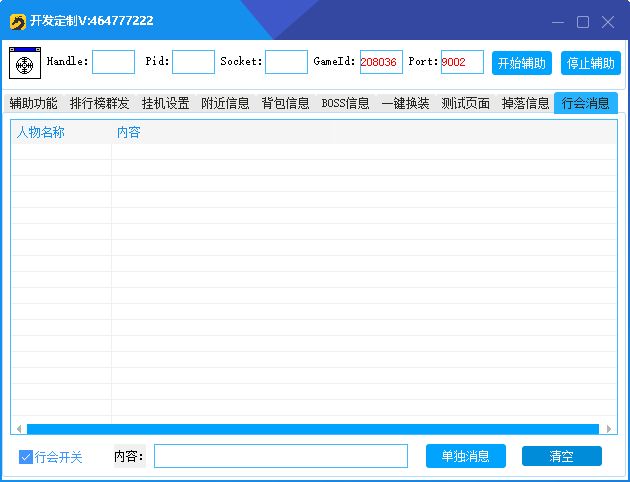The image size is (630, 482).
Task: Click the 停止辅助 button
Action: pos(590,63)
